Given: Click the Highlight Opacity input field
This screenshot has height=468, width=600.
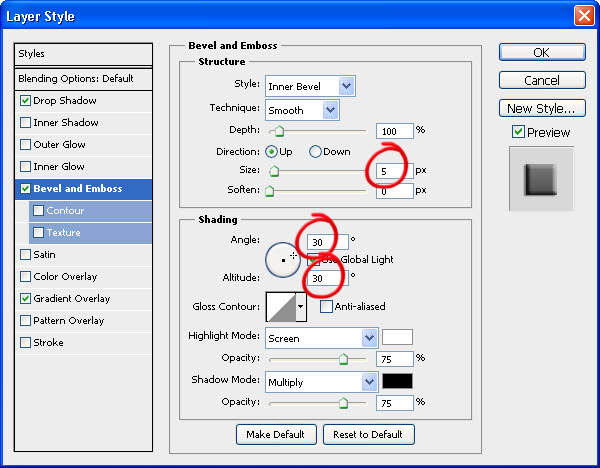Looking at the screenshot, I should [395, 359].
